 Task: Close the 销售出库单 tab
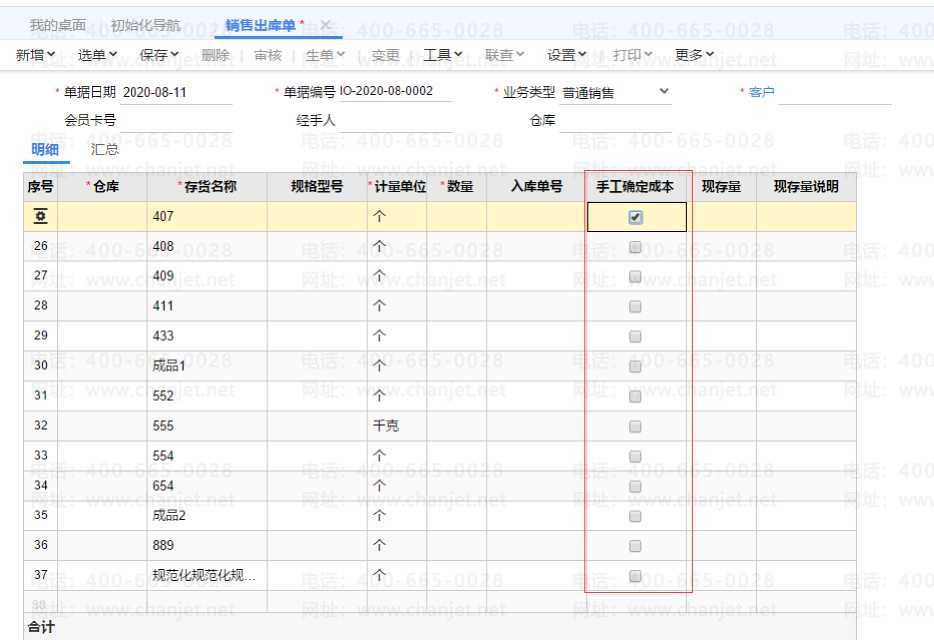click(x=325, y=25)
